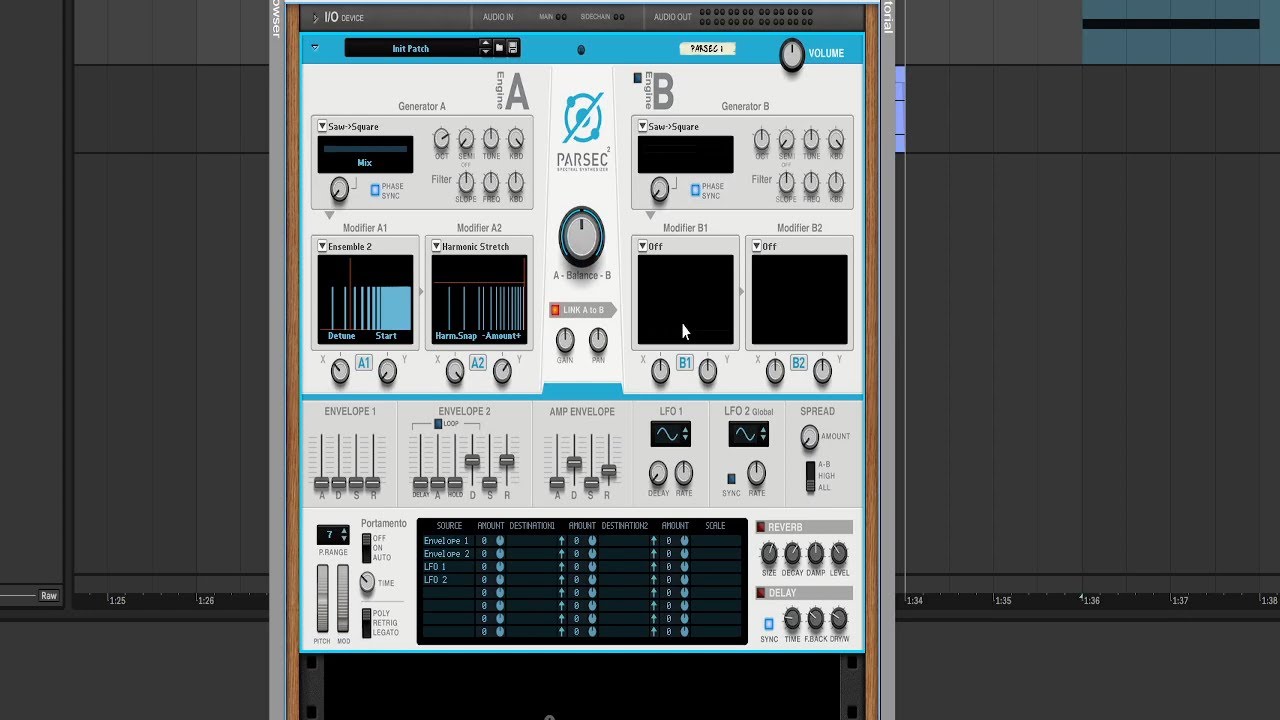Click the Init Patch name display

click(411, 48)
